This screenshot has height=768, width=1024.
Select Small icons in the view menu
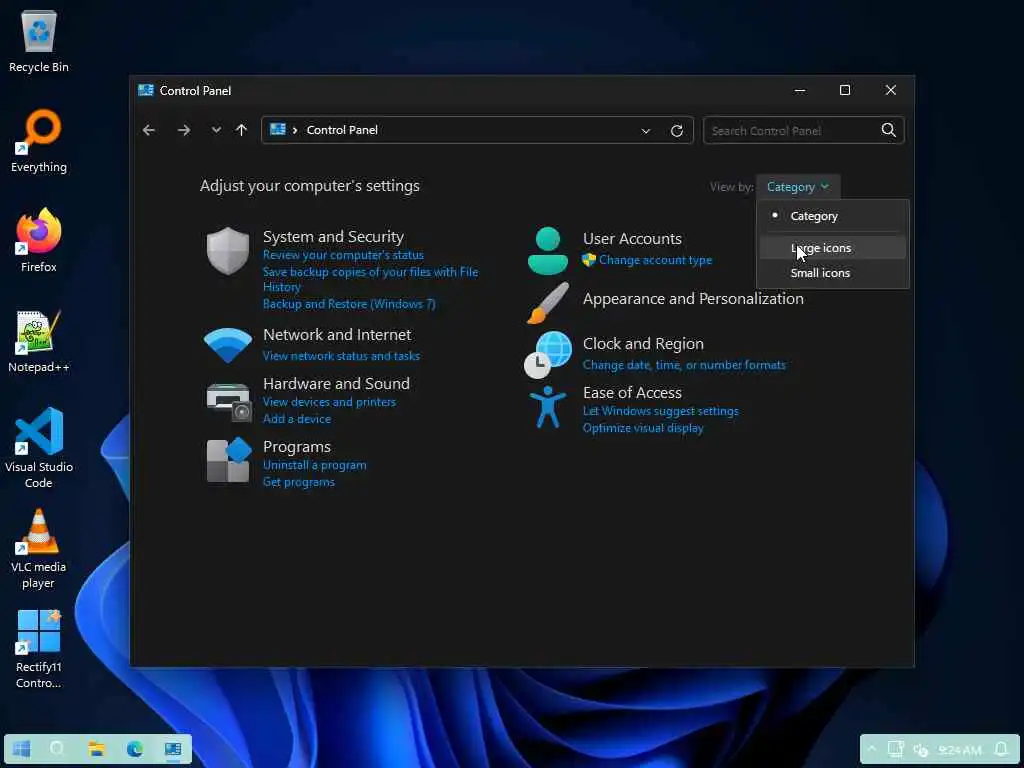pos(833,273)
